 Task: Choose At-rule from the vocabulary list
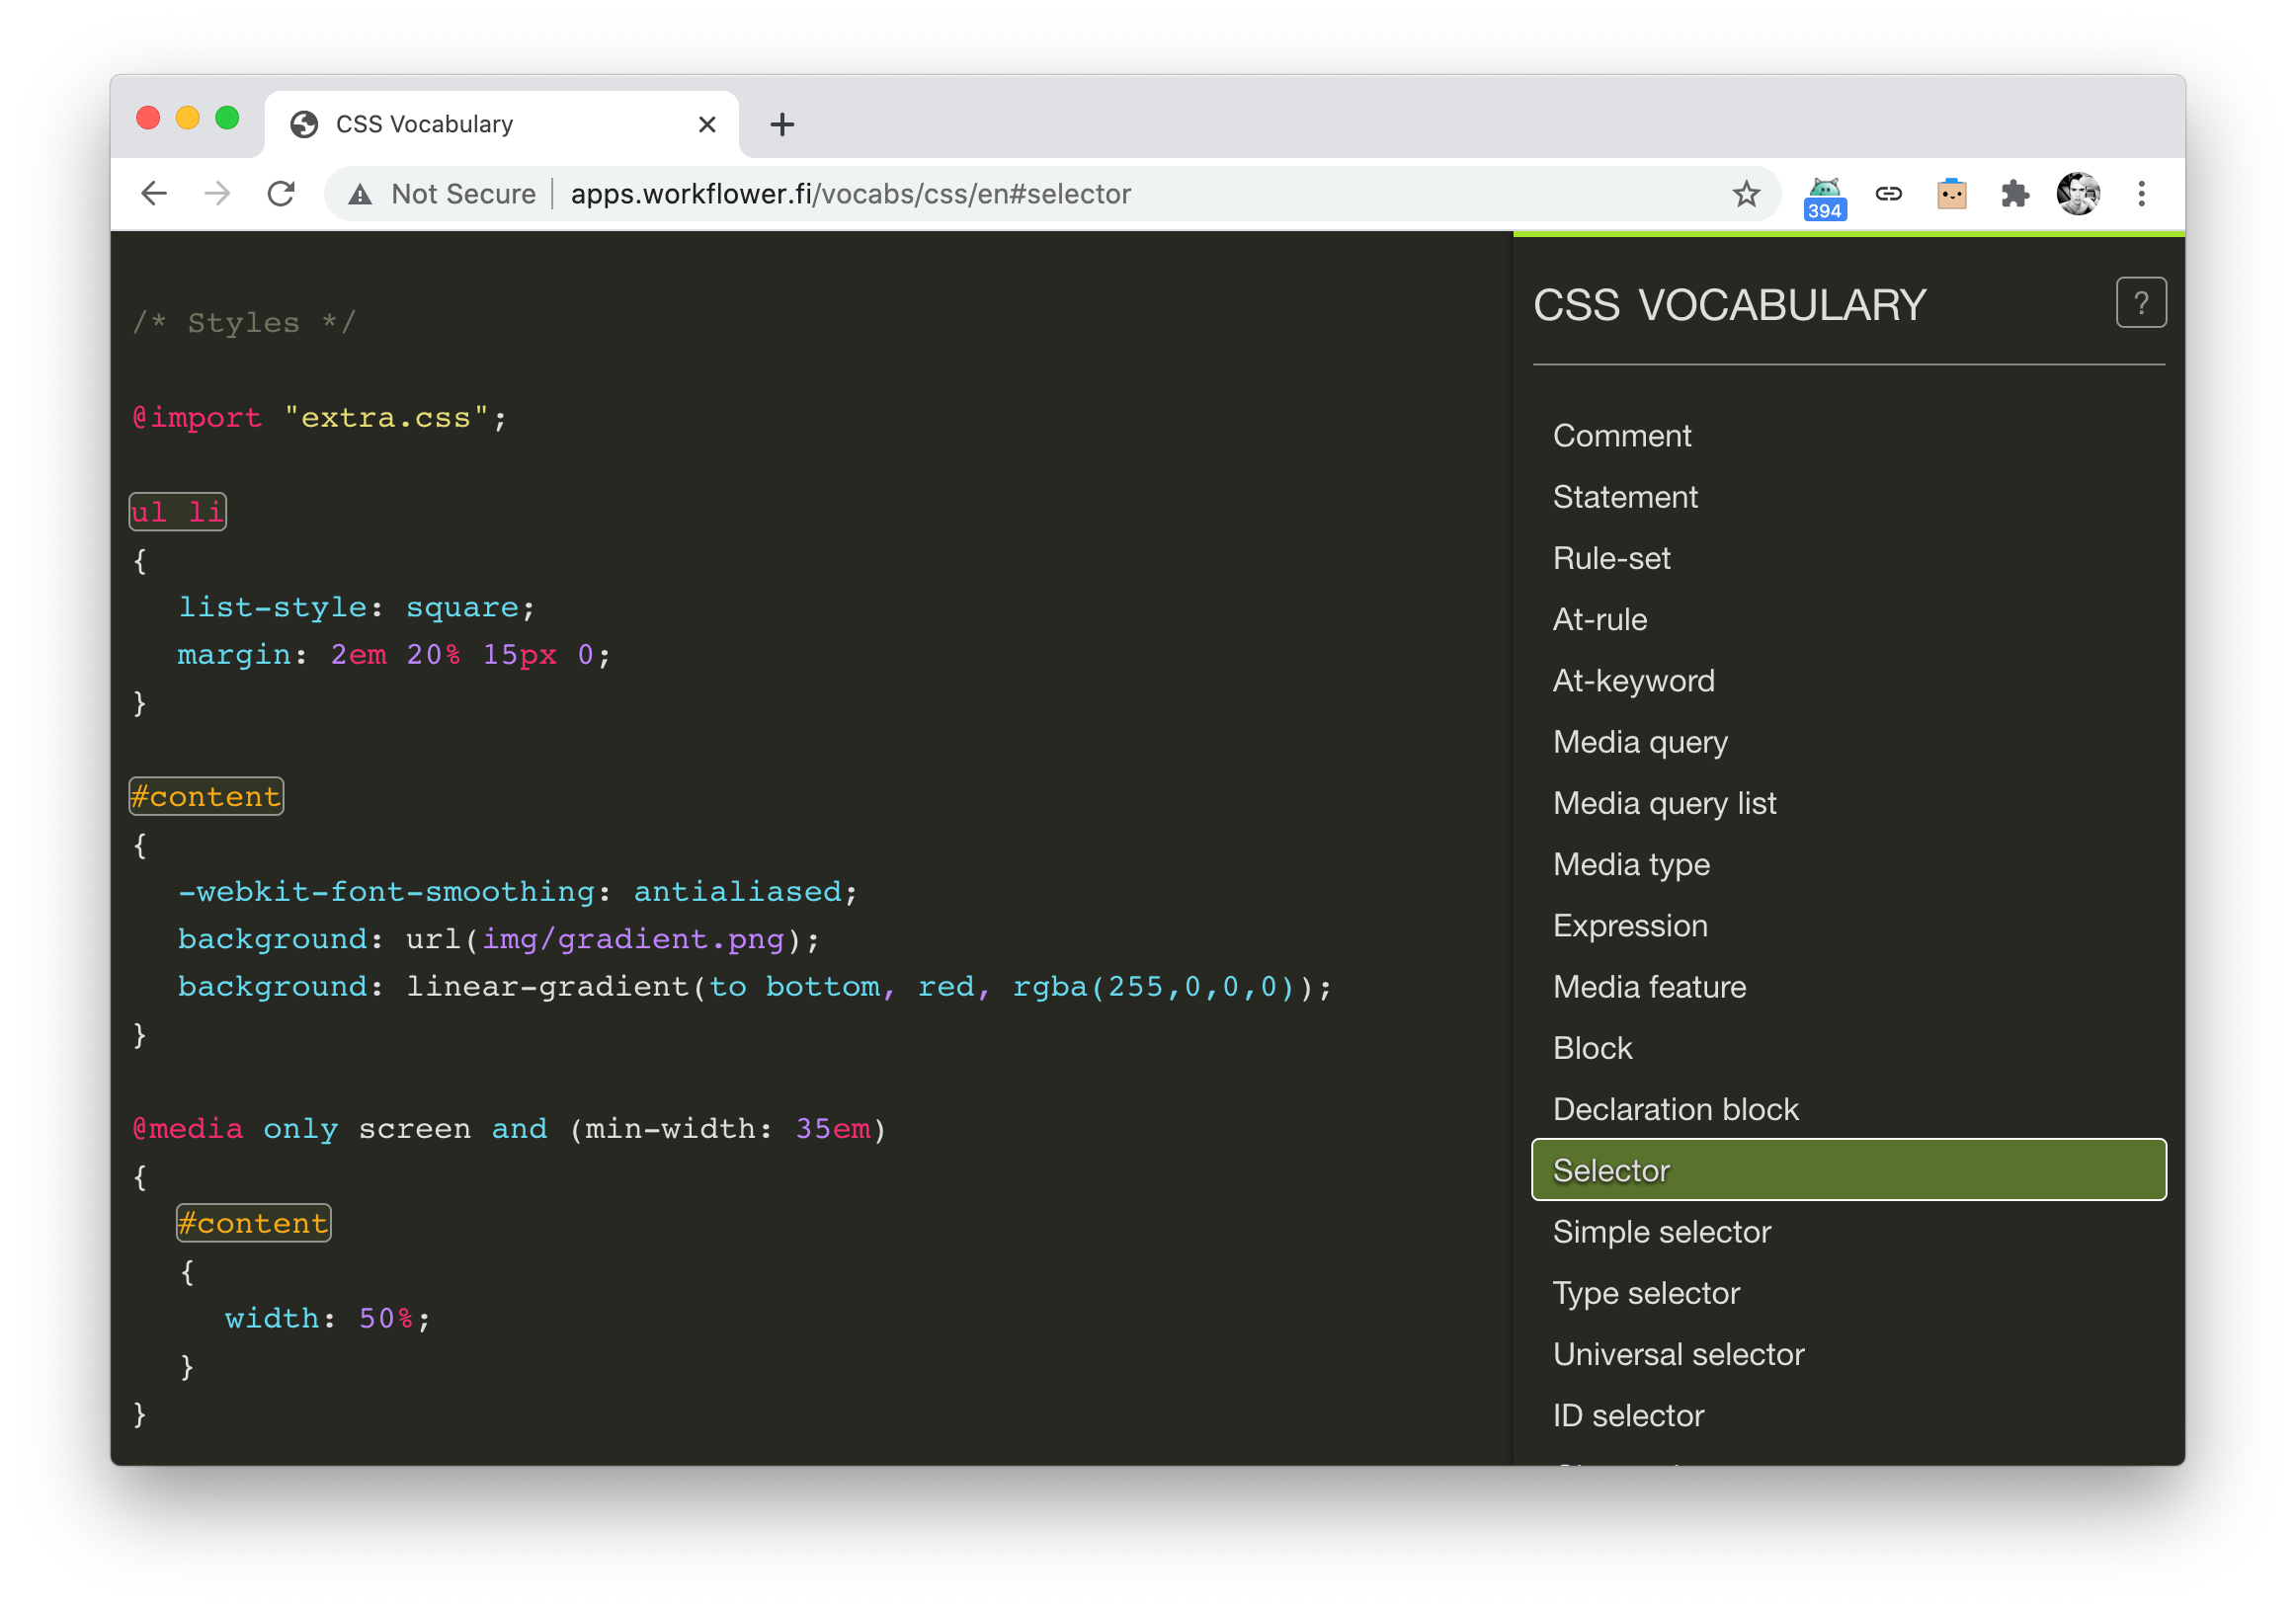(1599, 619)
